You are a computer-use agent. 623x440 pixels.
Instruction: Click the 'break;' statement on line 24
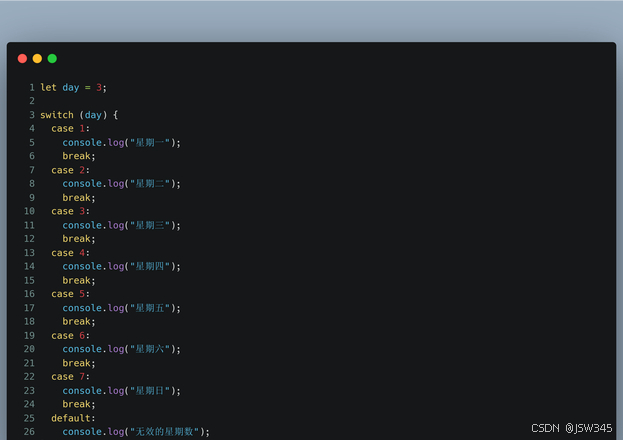[x=79, y=404]
